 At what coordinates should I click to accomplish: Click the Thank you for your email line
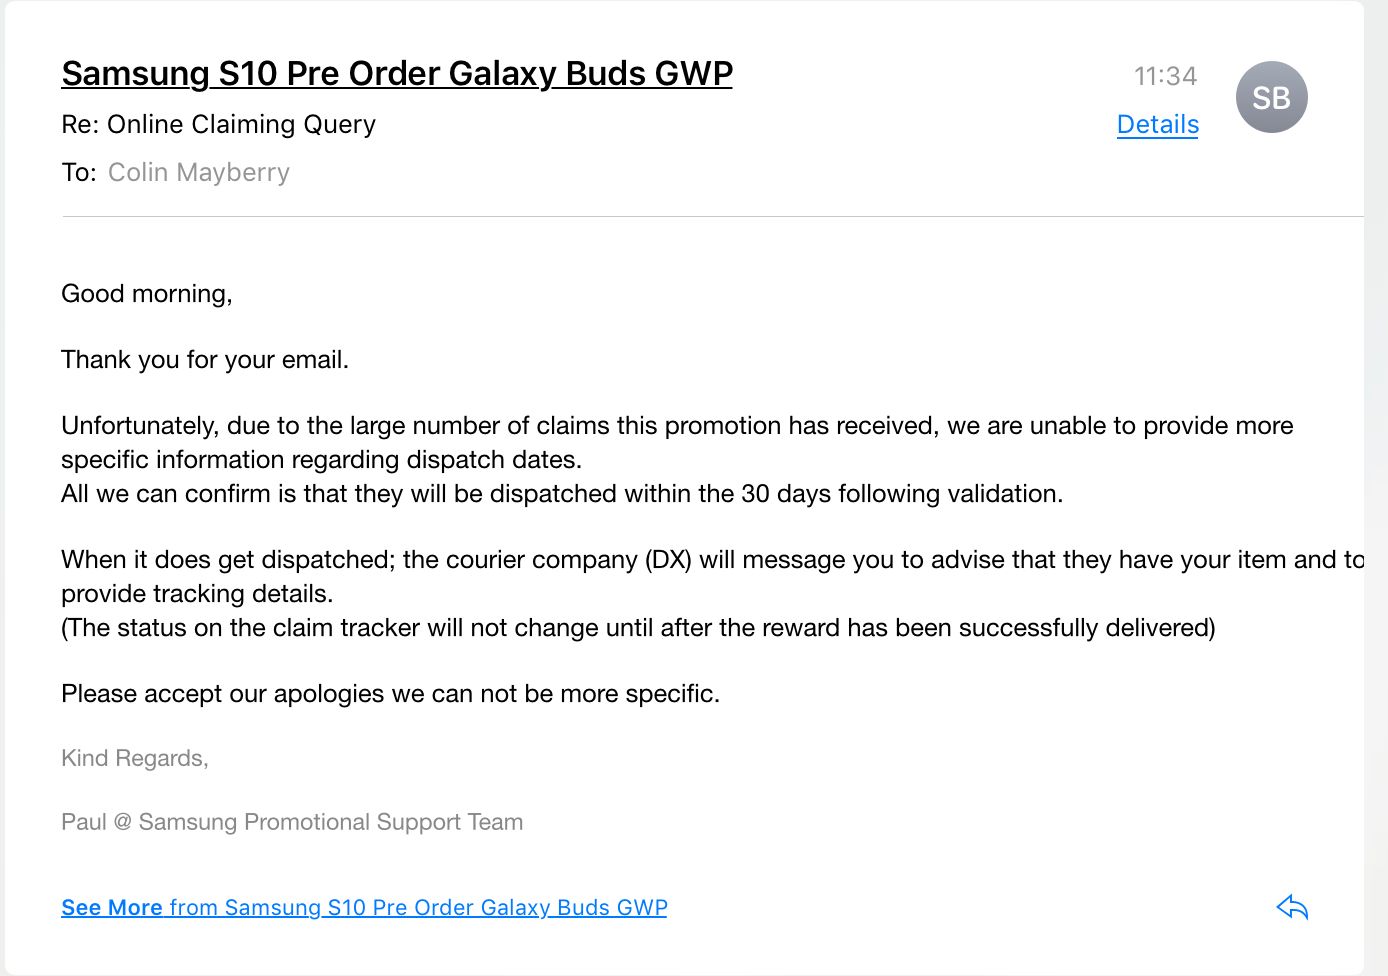coord(205,359)
